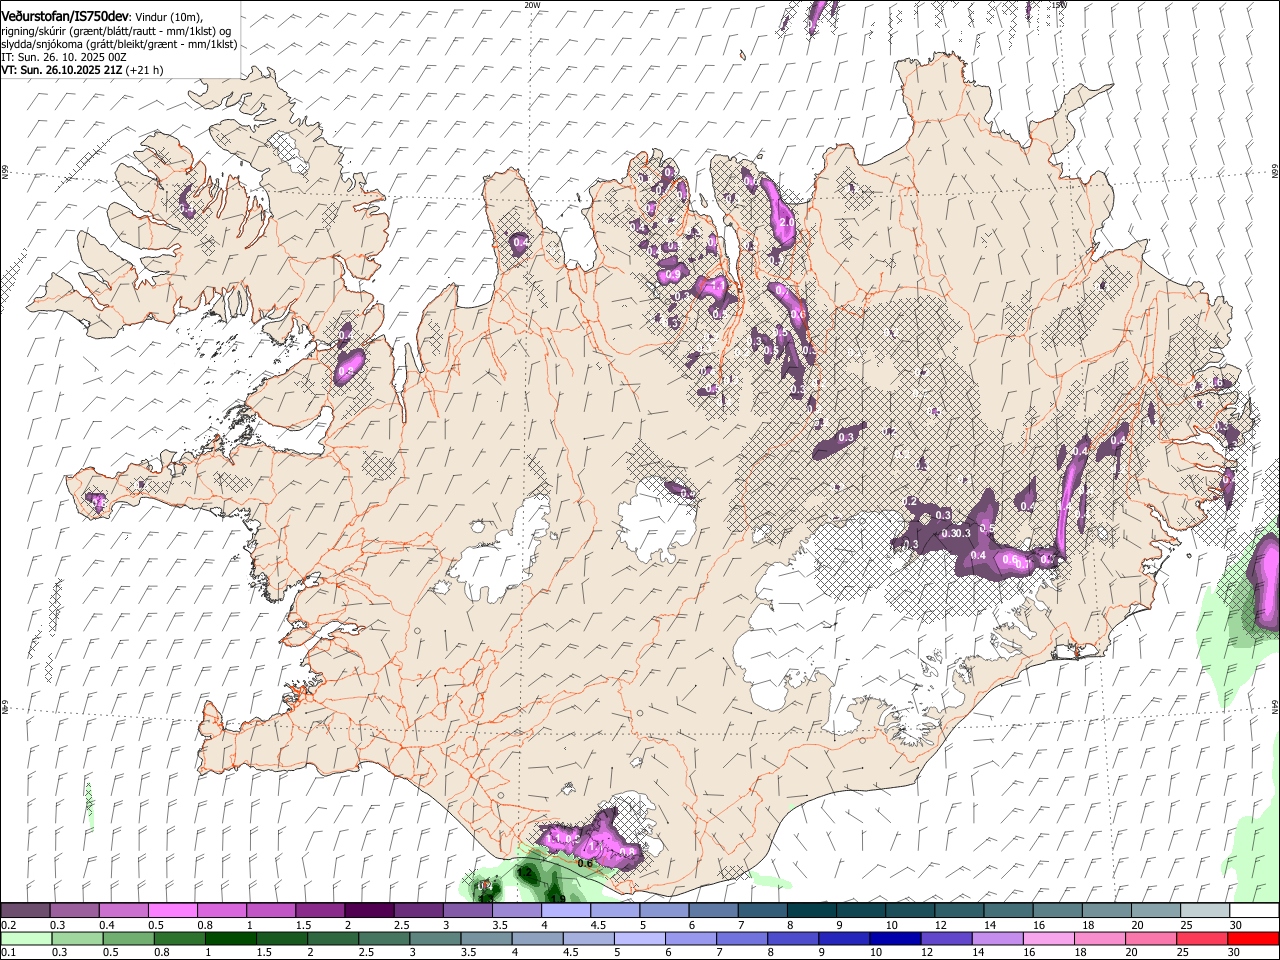This screenshot has height=960, width=1280.
Task: Click the title text "Veðurstofan/IS750dev"
Action: (65, 17)
